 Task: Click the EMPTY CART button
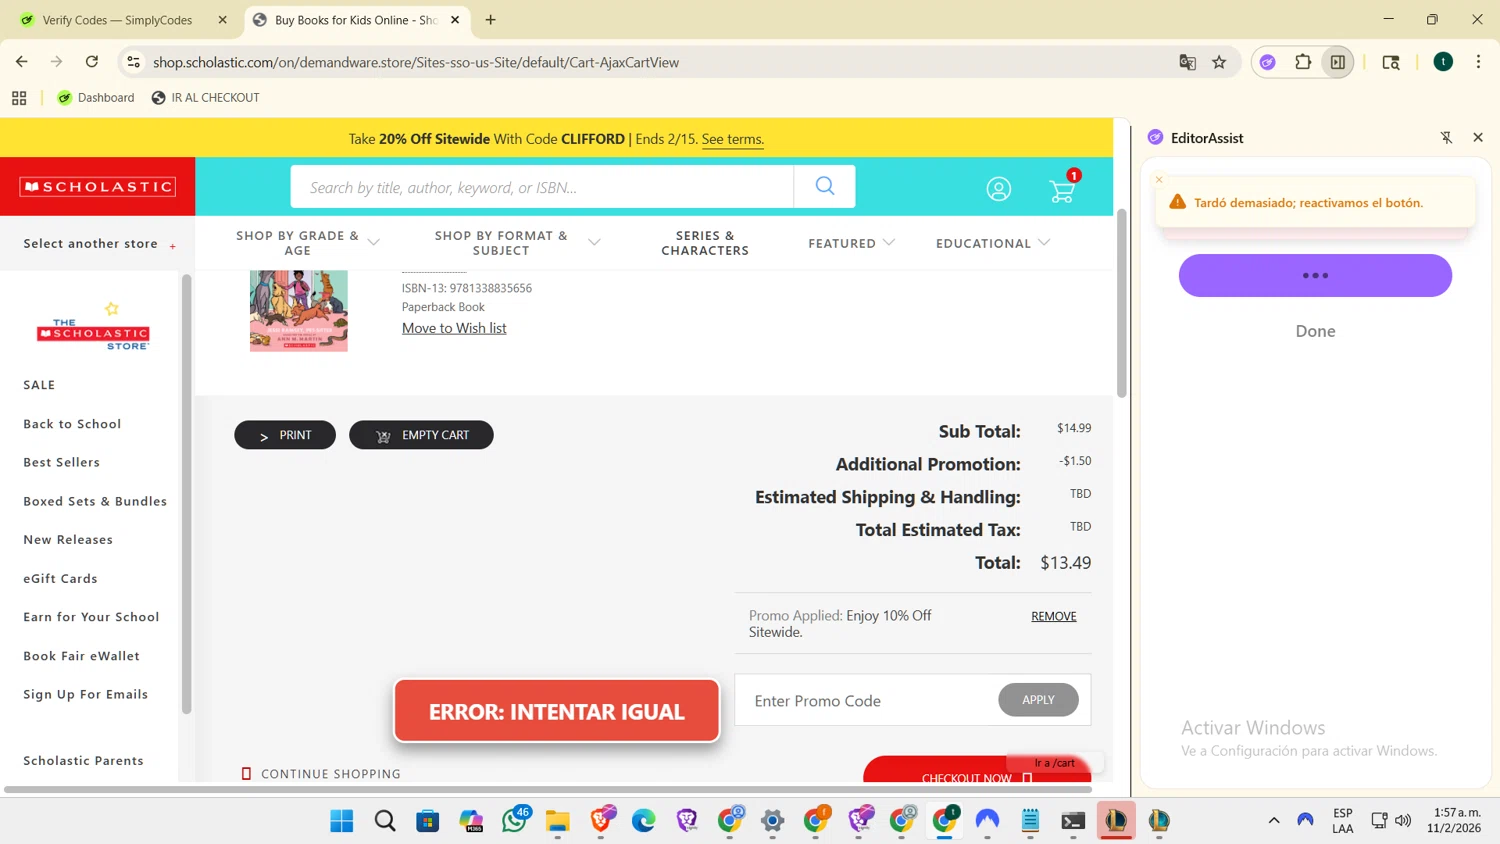point(421,435)
